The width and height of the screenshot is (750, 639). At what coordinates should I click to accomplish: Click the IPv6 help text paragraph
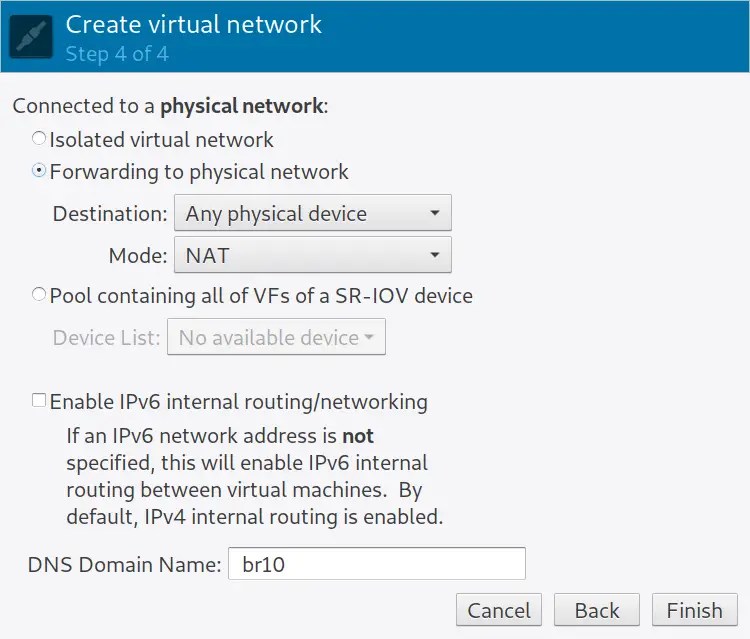tap(254, 476)
